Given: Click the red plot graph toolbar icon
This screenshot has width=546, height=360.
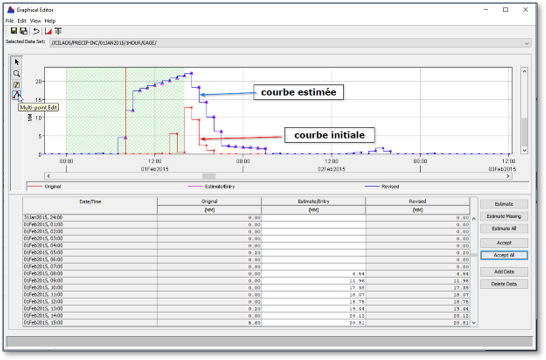Looking at the screenshot, I should [48, 31].
